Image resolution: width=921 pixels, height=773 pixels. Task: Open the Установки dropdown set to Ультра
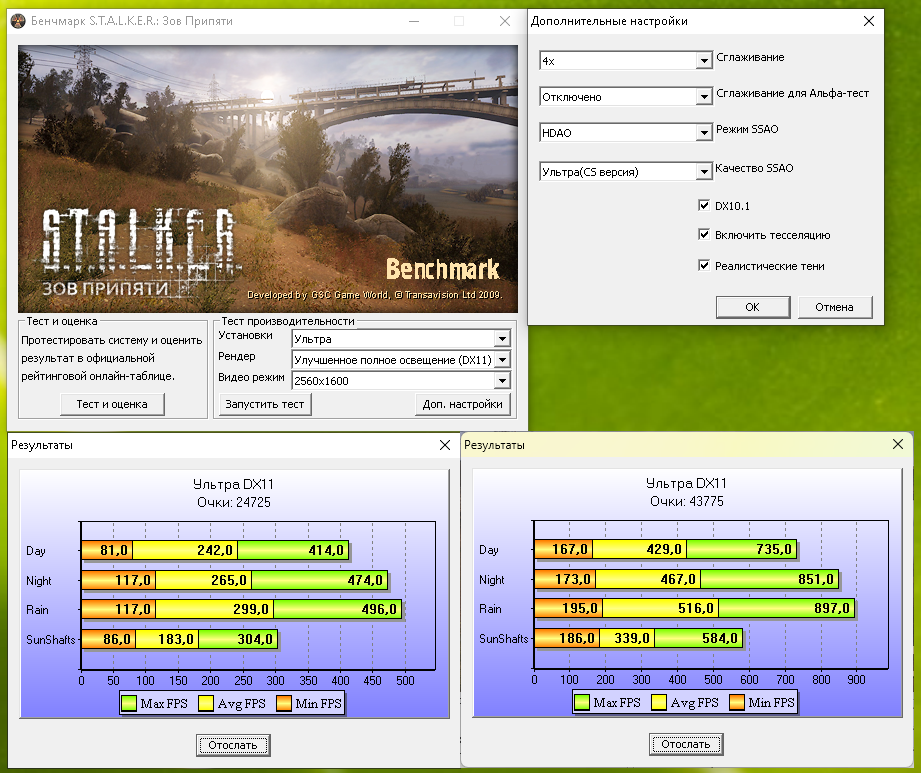tap(502, 339)
